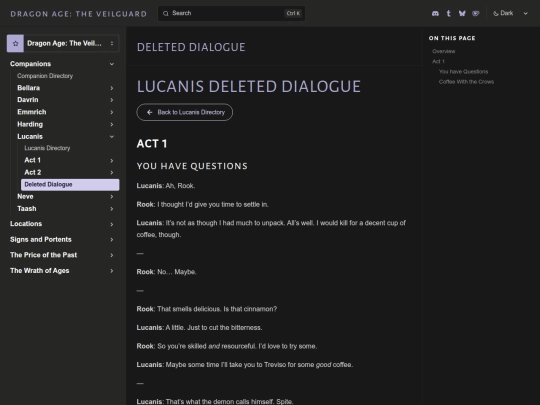Expand the Signs and Portents chevron
This screenshot has height=405, width=540.
click(x=112, y=240)
